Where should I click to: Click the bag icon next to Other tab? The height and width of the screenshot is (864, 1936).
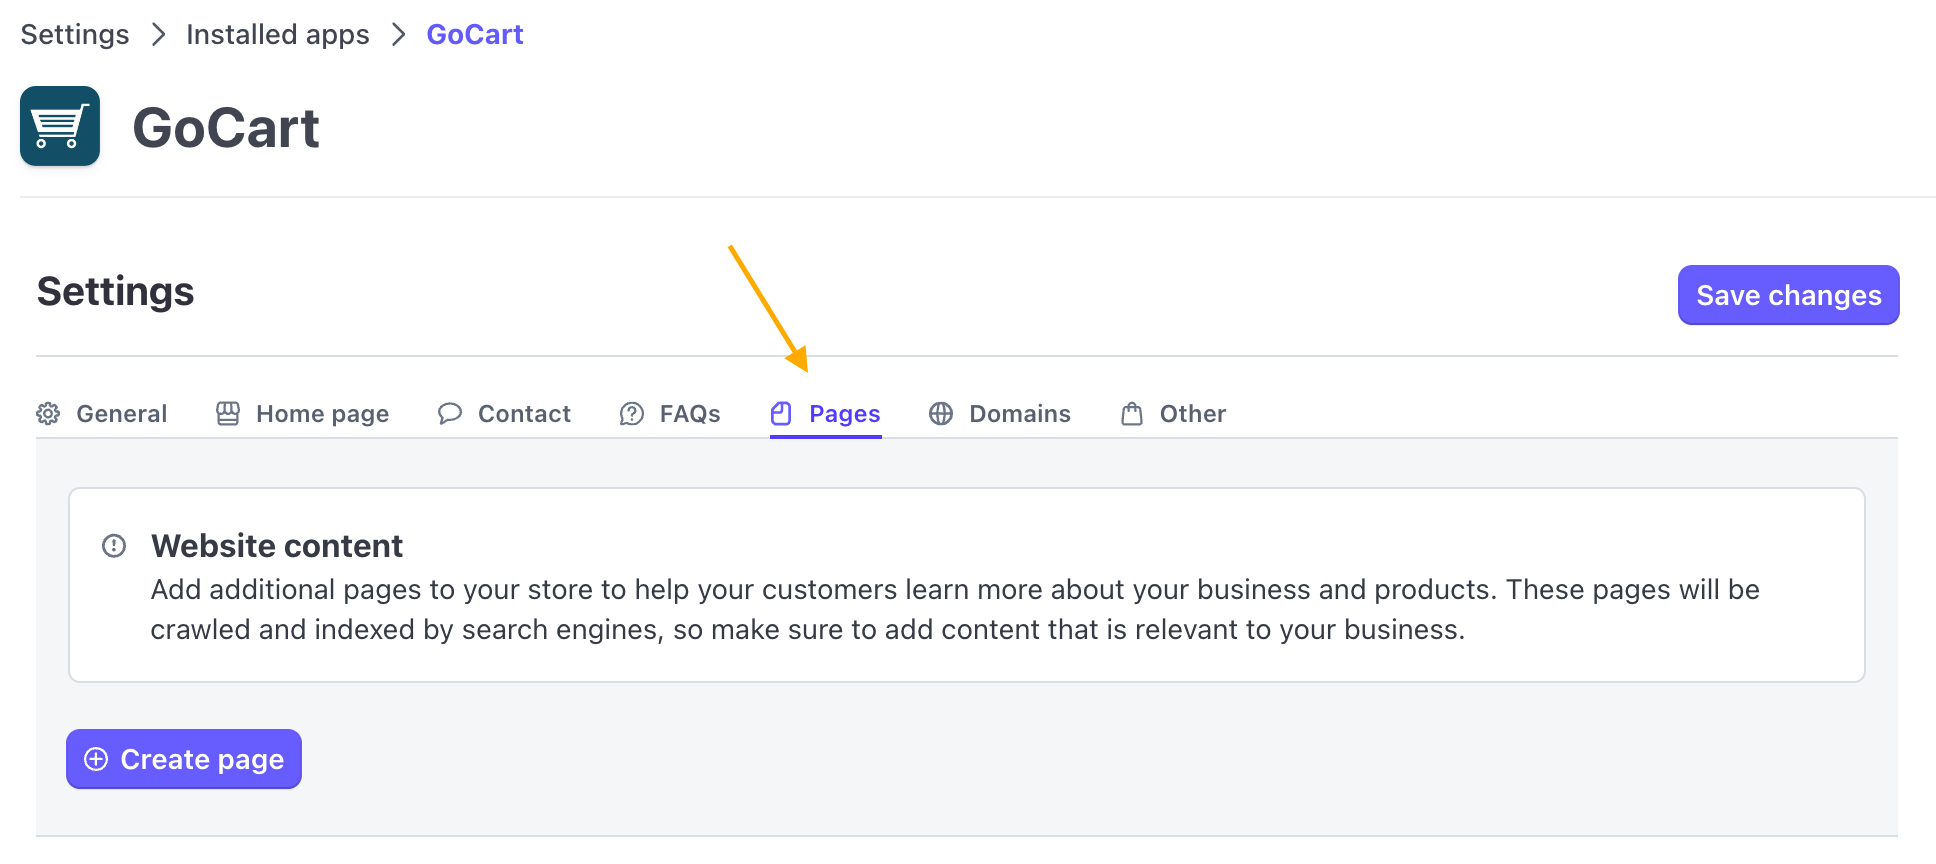[1131, 413]
